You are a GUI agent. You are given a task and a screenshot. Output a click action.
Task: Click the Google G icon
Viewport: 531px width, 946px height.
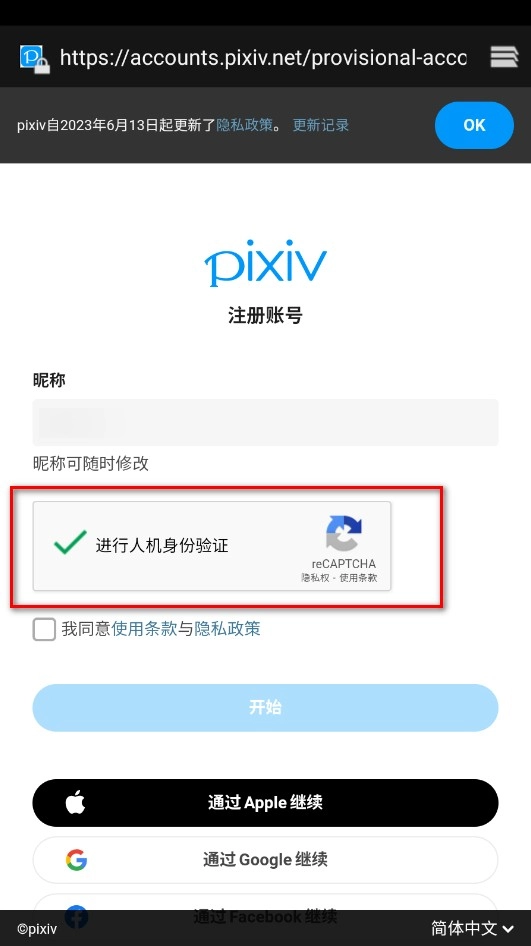pyautogui.click(x=77, y=859)
